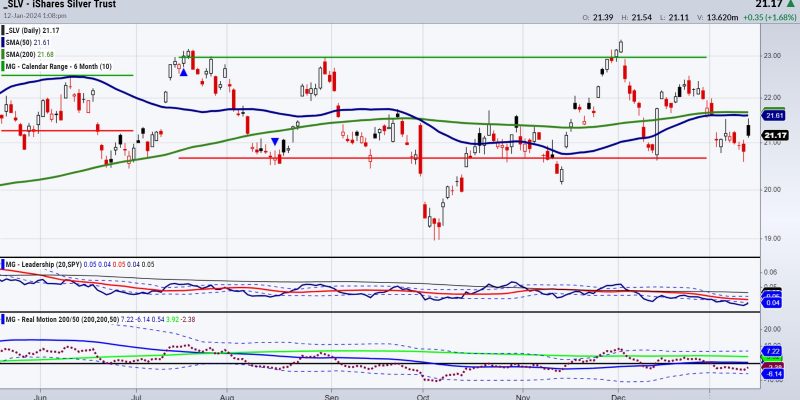The image size is (800, 400).
Task: Click the tall red candle at start of October
Action: 420,148
